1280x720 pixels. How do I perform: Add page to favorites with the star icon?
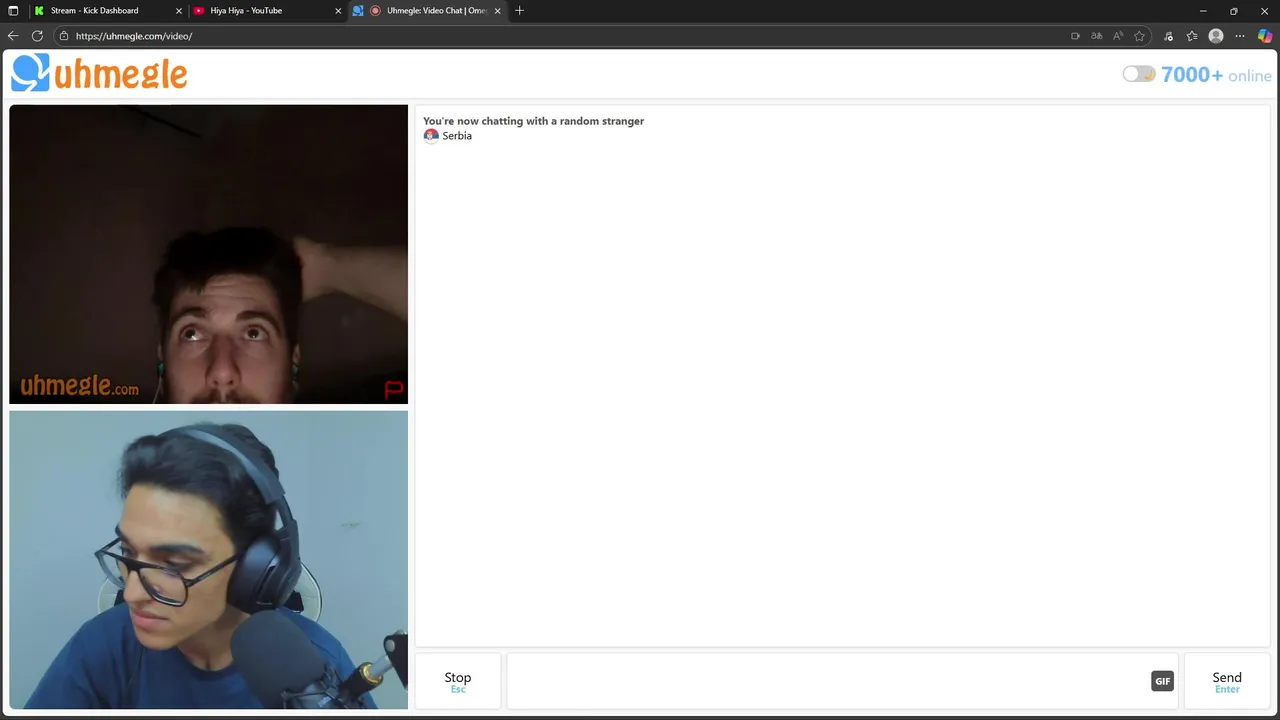click(1139, 36)
